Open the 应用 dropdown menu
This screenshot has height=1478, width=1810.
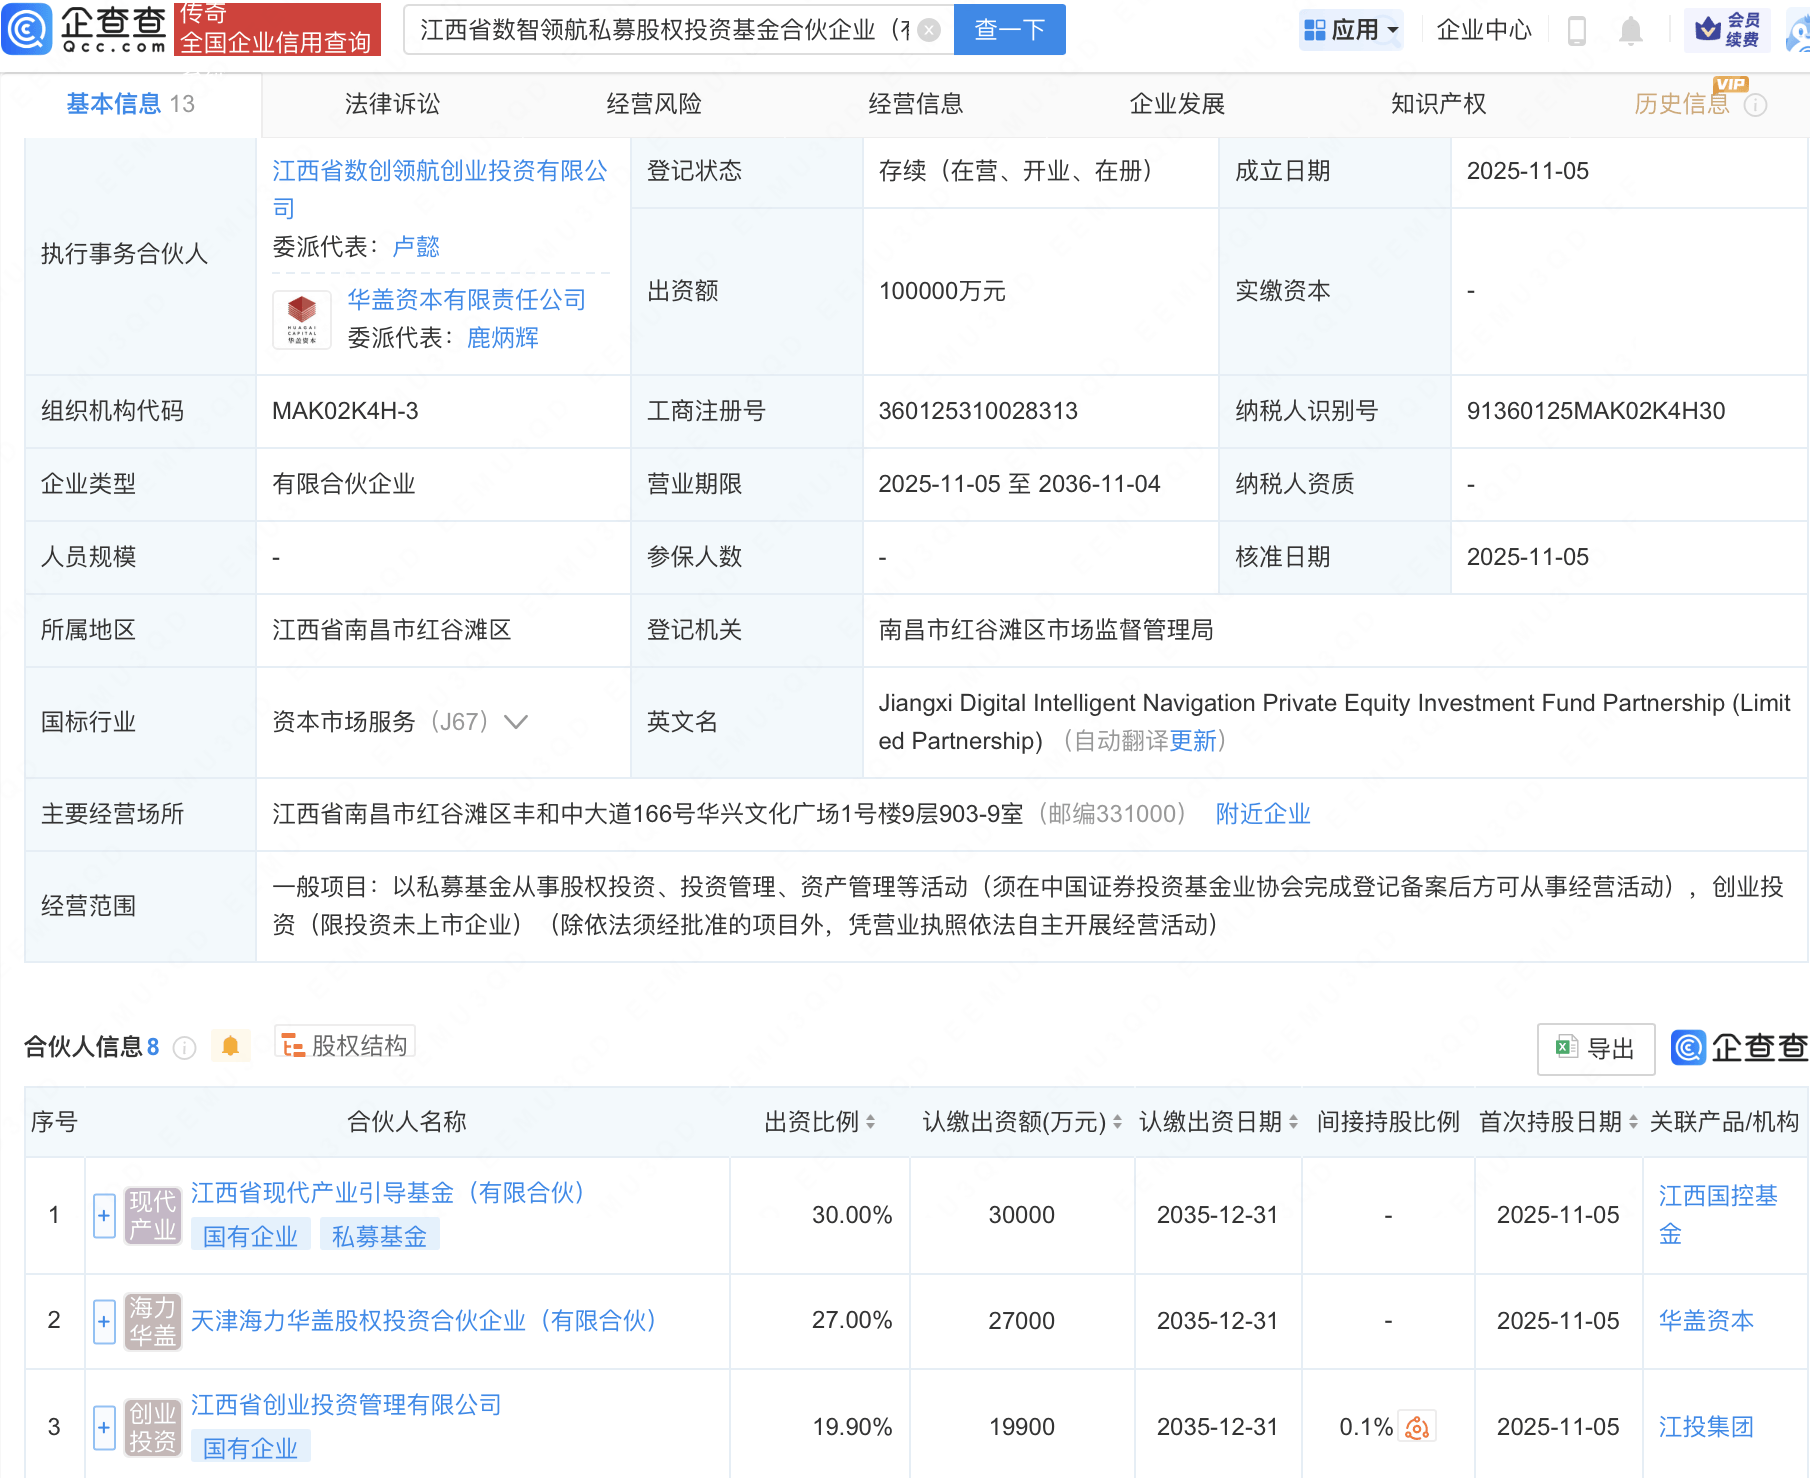pos(1351,30)
